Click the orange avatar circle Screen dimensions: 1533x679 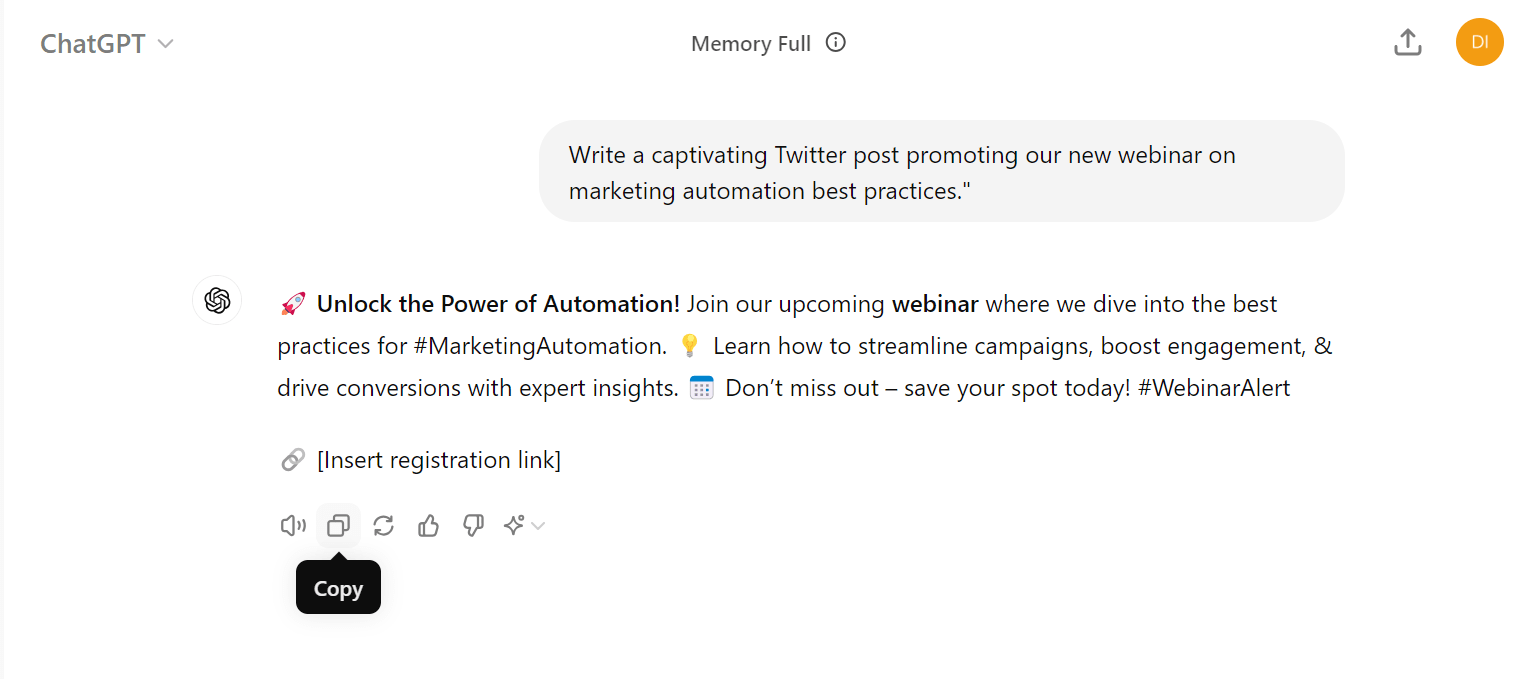1479,42
